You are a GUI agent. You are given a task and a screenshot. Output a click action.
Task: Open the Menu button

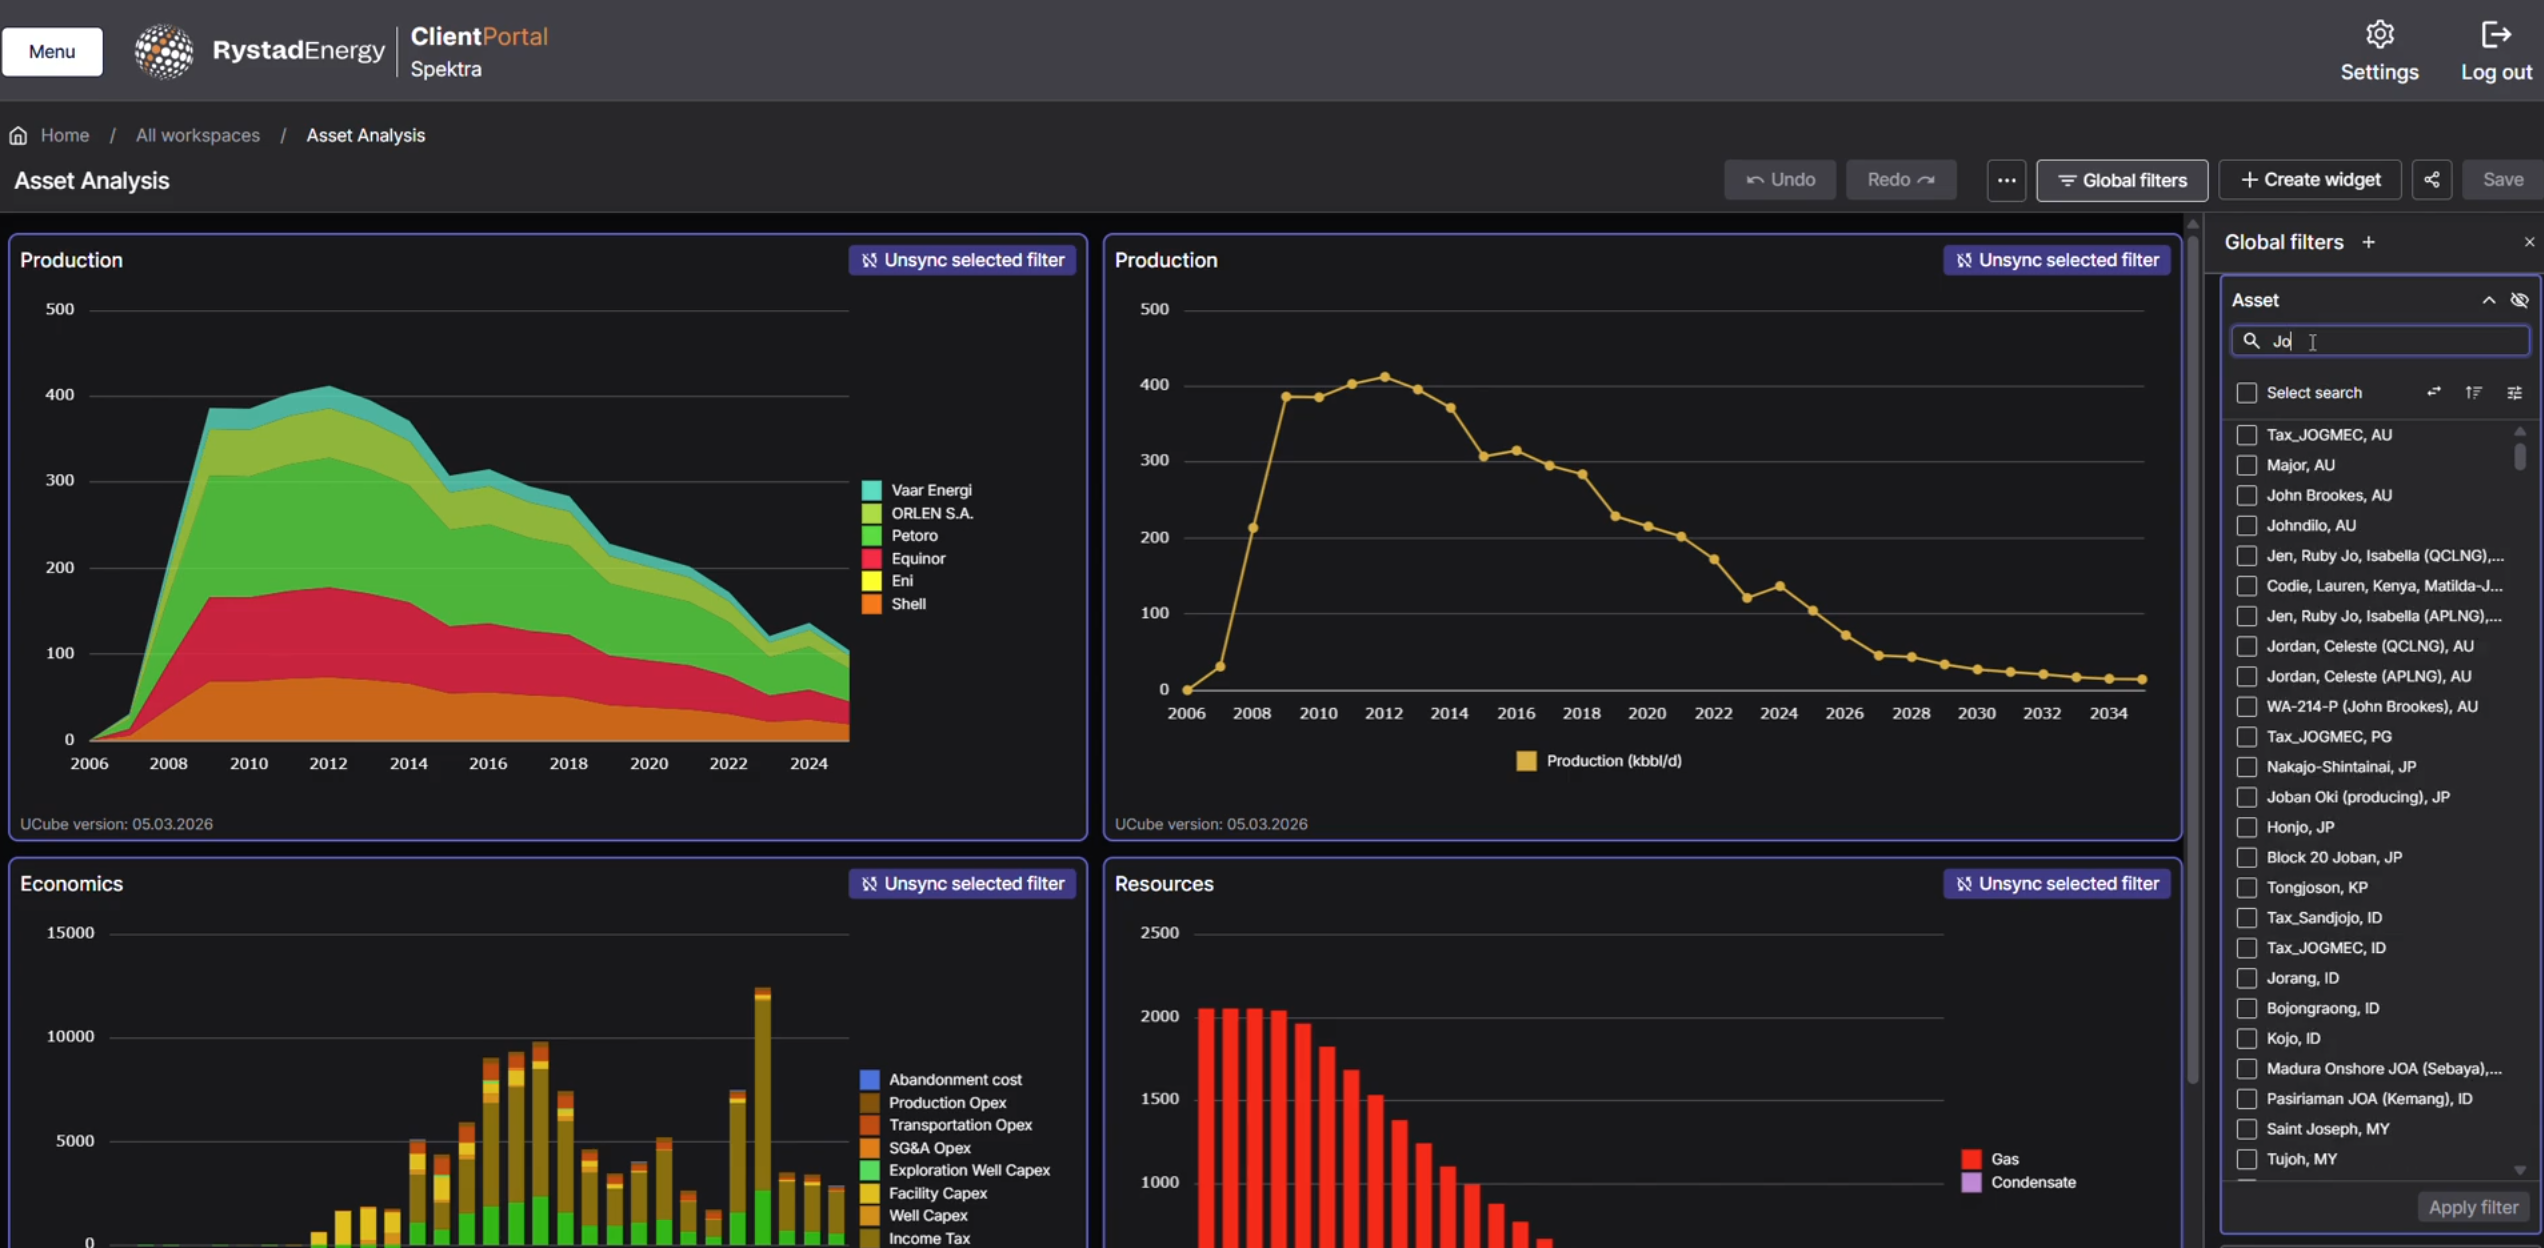(52, 51)
